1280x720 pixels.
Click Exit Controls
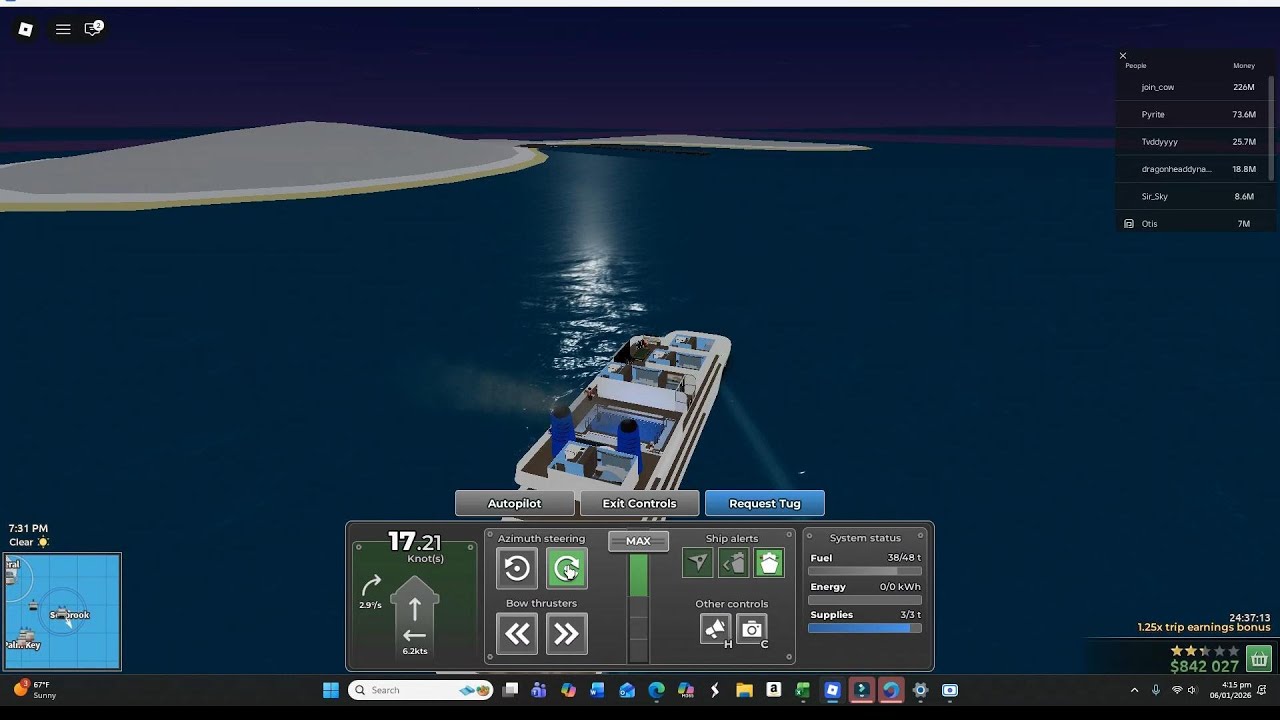click(639, 504)
